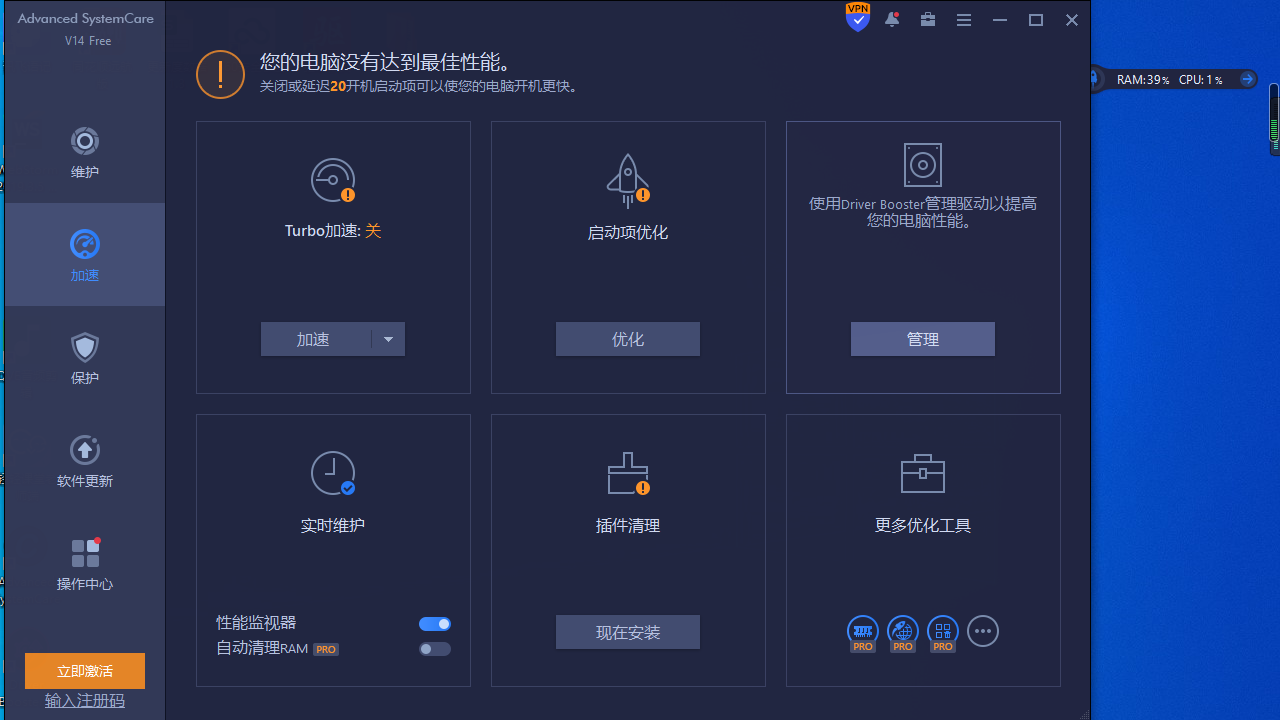Viewport: 1280px width, 720px height.
Task: Switch to the 保护 sidebar tab
Action: point(84,358)
